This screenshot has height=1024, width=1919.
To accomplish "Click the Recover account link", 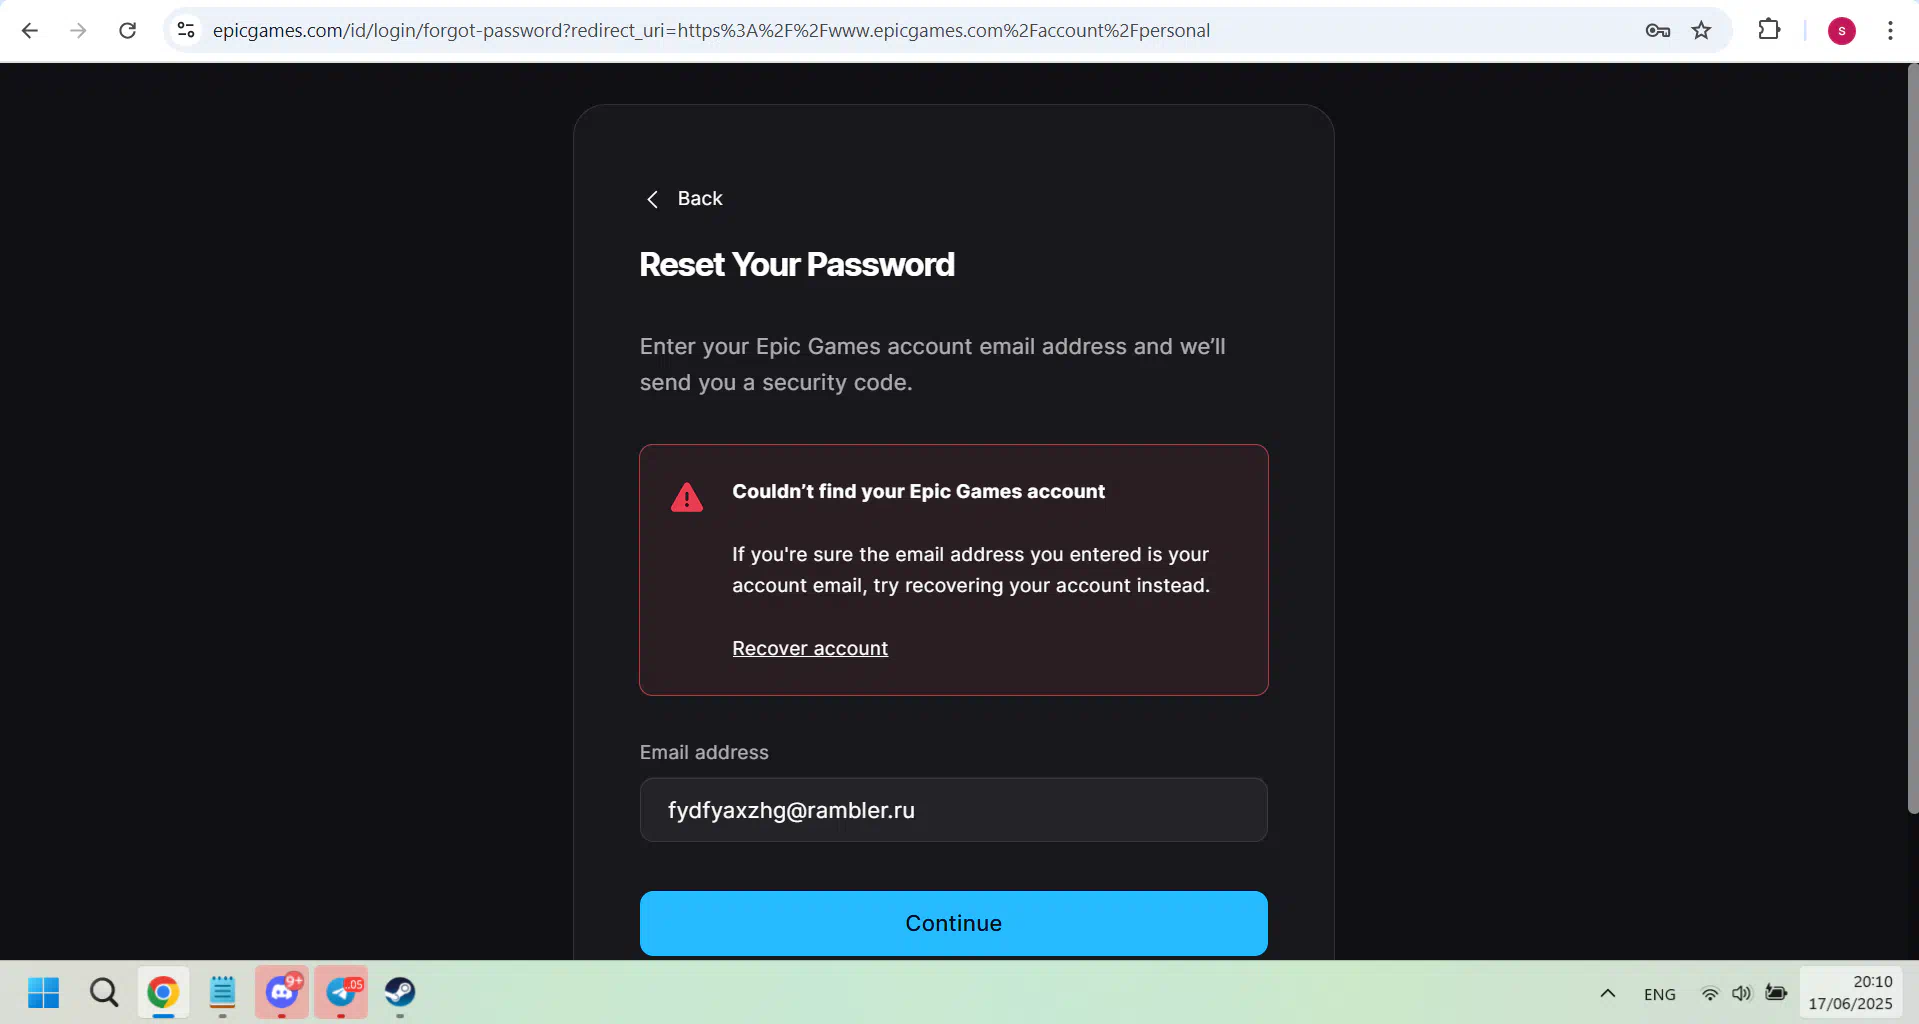I will click(x=810, y=648).
